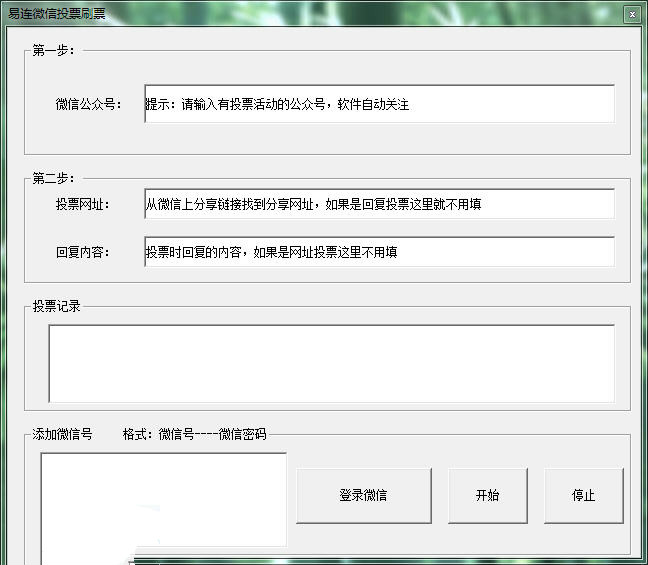This screenshot has height=565, width=648.
Task: Click the 投票记录 group heading
Action: tap(56, 306)
